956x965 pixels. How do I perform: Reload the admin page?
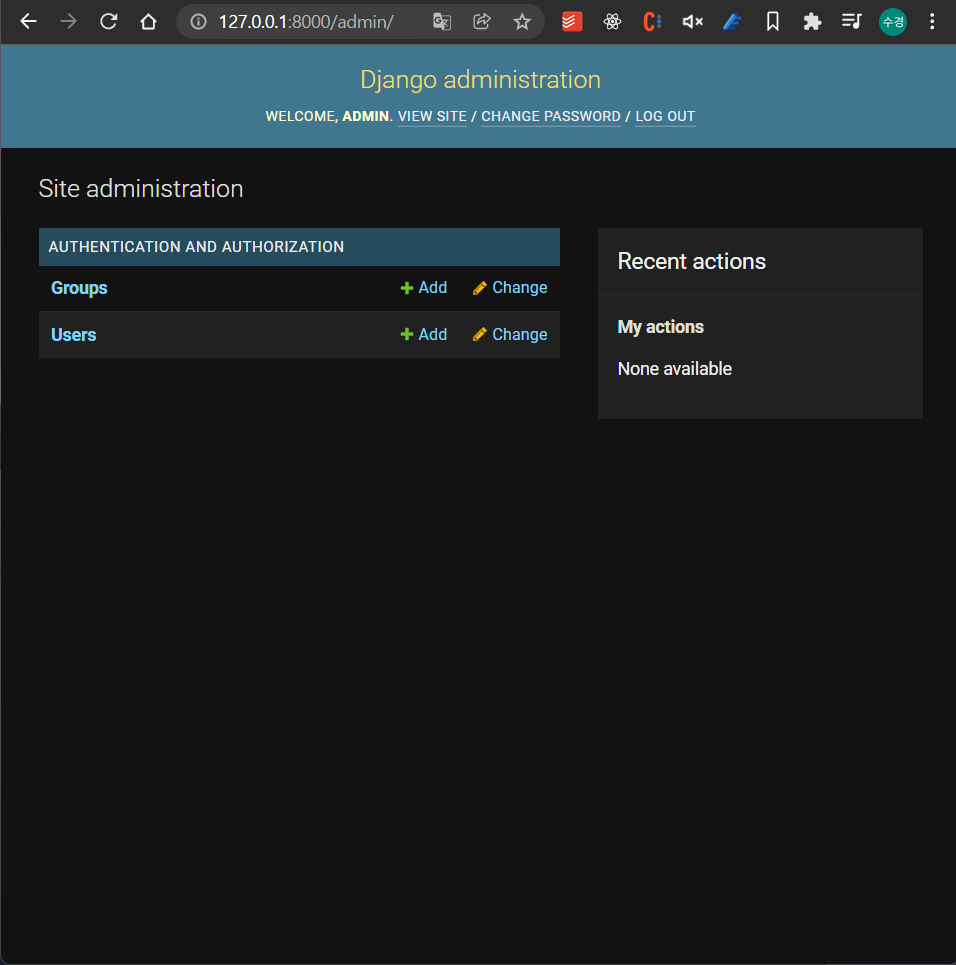click(x=108, y=22)
